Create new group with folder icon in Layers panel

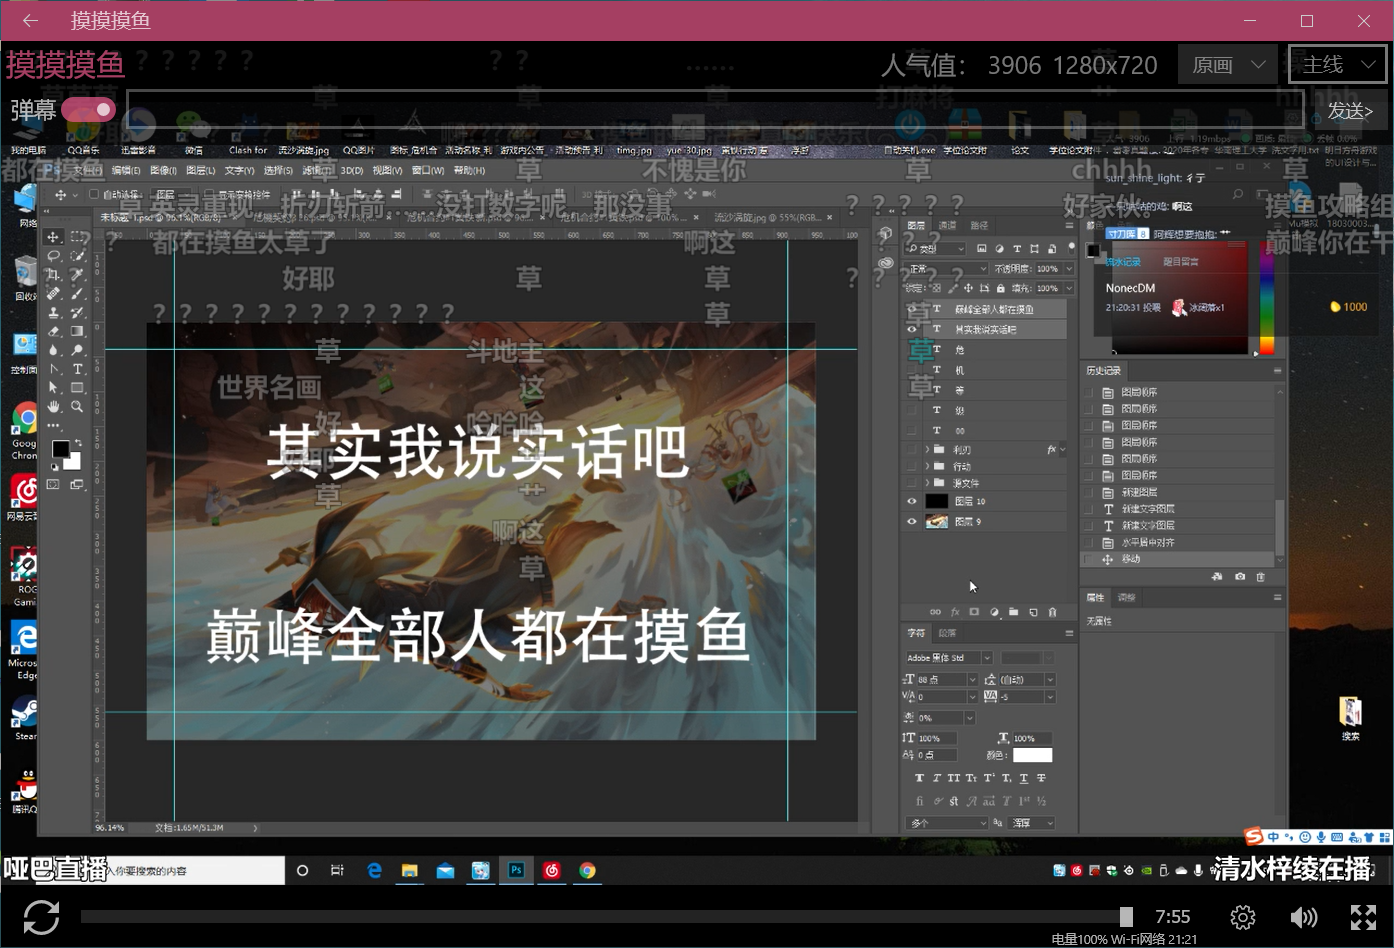coord(1013,612)
